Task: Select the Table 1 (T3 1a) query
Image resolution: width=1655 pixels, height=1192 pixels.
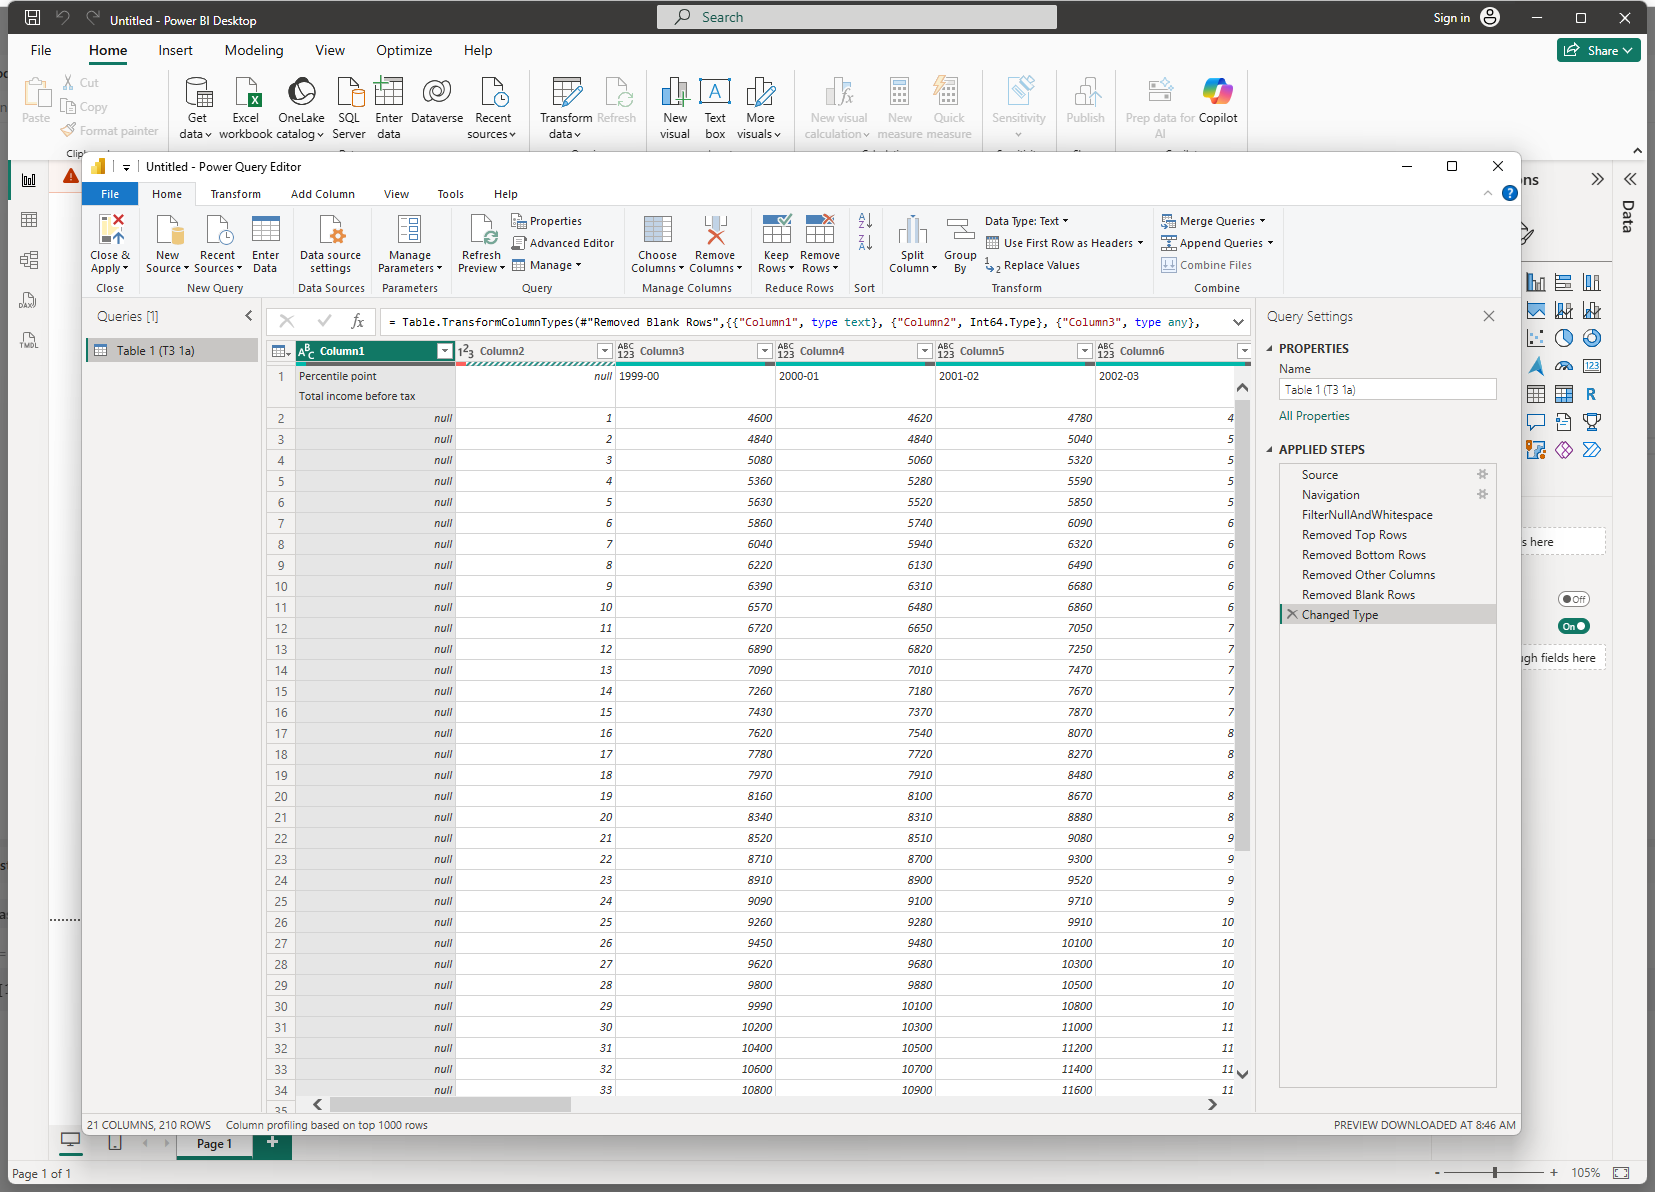Action: (172, 351)
